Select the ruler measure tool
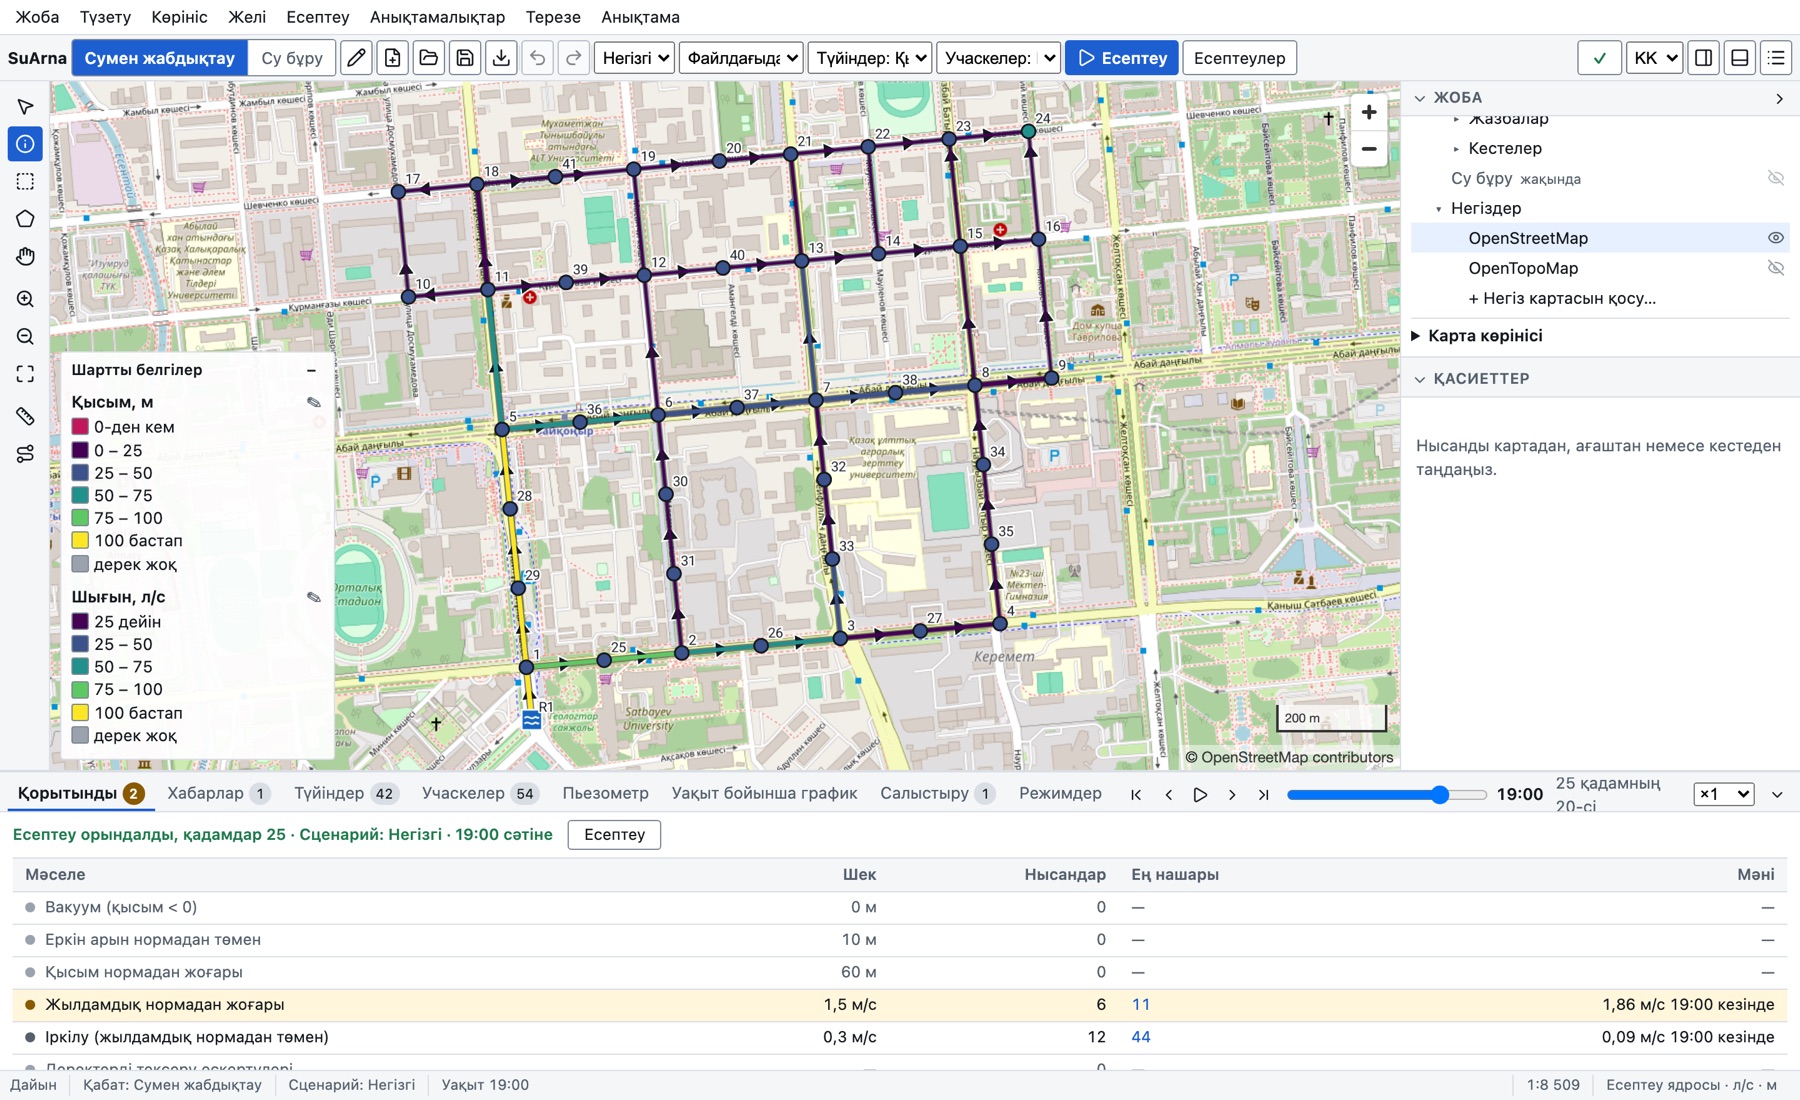This screenshot has width=1800, height=1100. (25, 416)
